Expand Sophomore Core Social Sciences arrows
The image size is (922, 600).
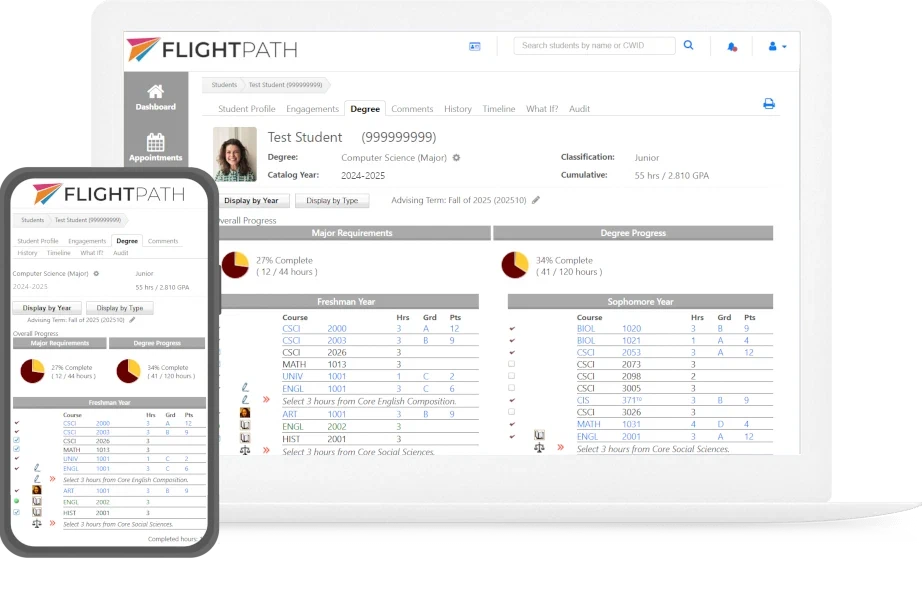point(560,448)
